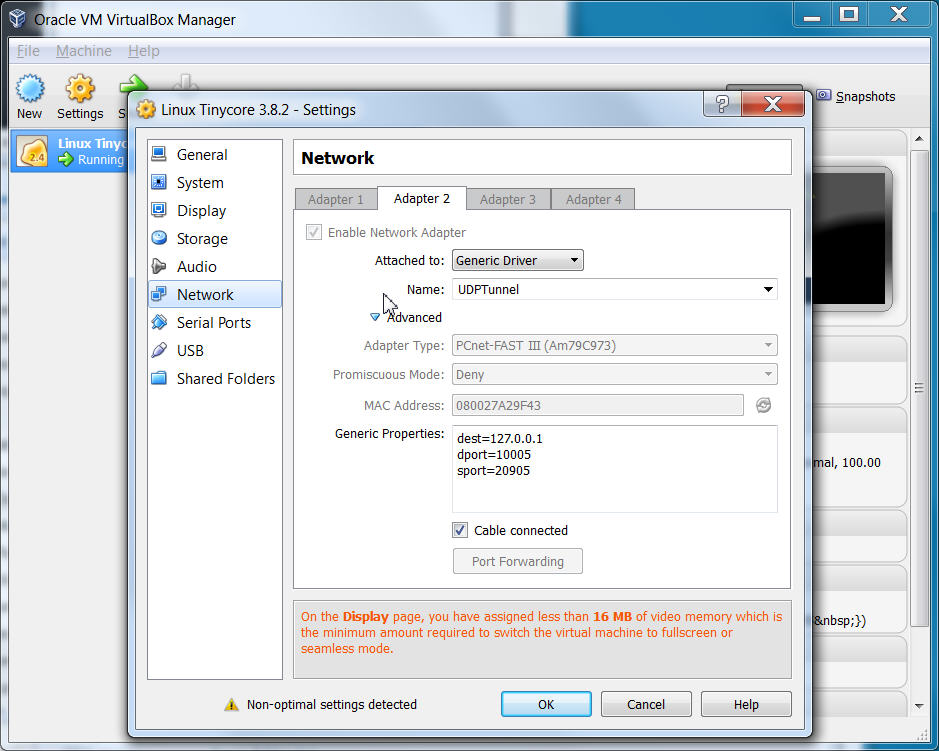
Task: Click the OK button
Action: pyautogui.click(x=546, y=704)
